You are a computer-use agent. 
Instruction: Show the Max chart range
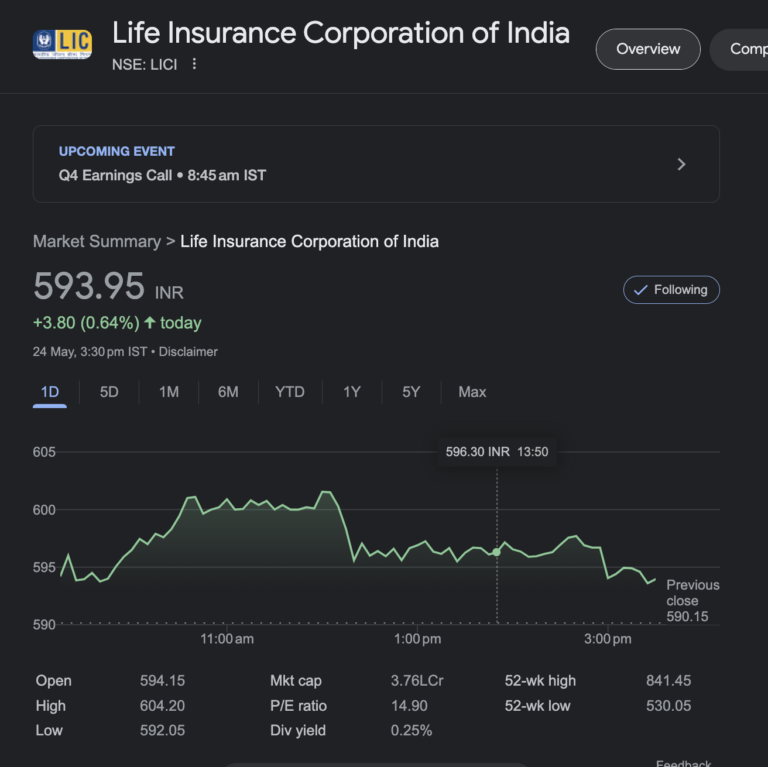(472, 392)
